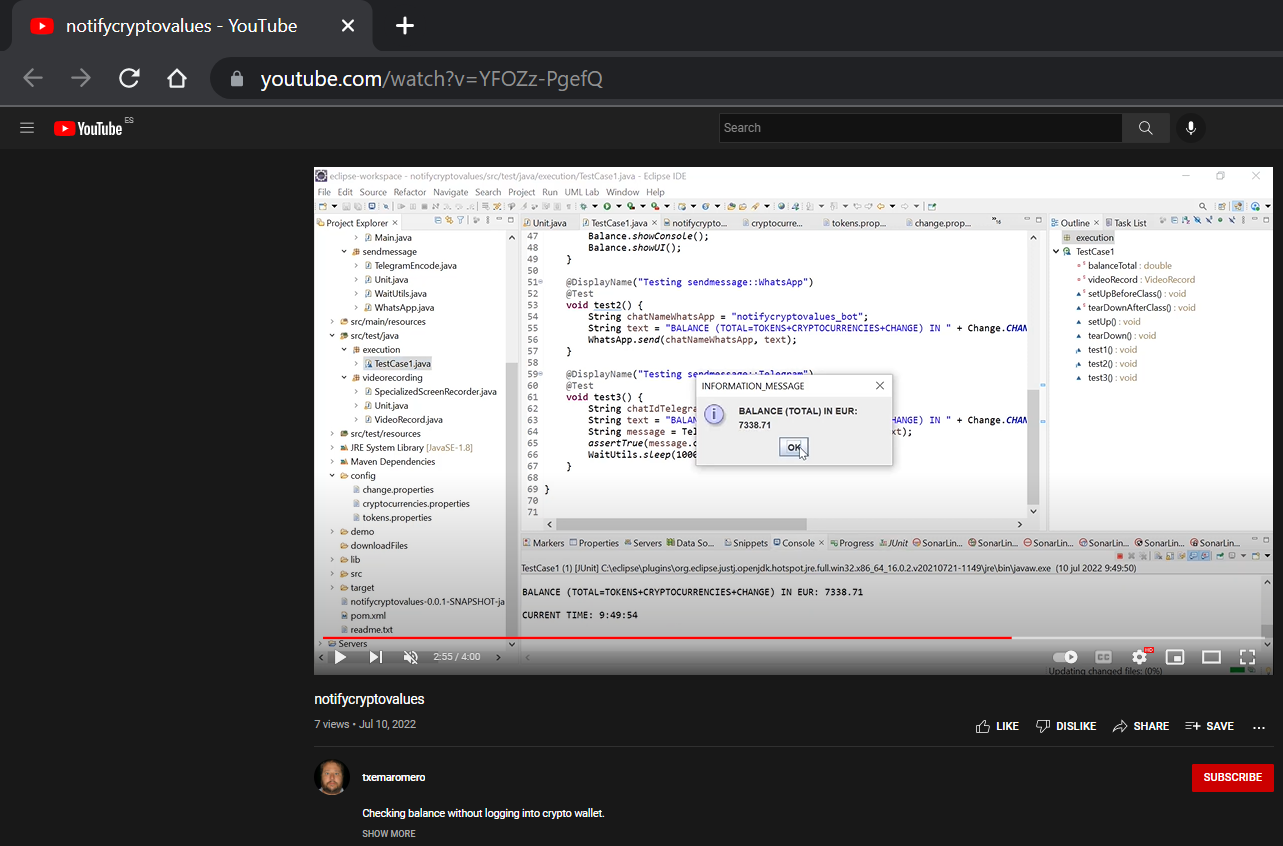Select setUpBeforeClass() in Outline
1283x846 pixels.
pyautogui.click(x=1132, y=294)
